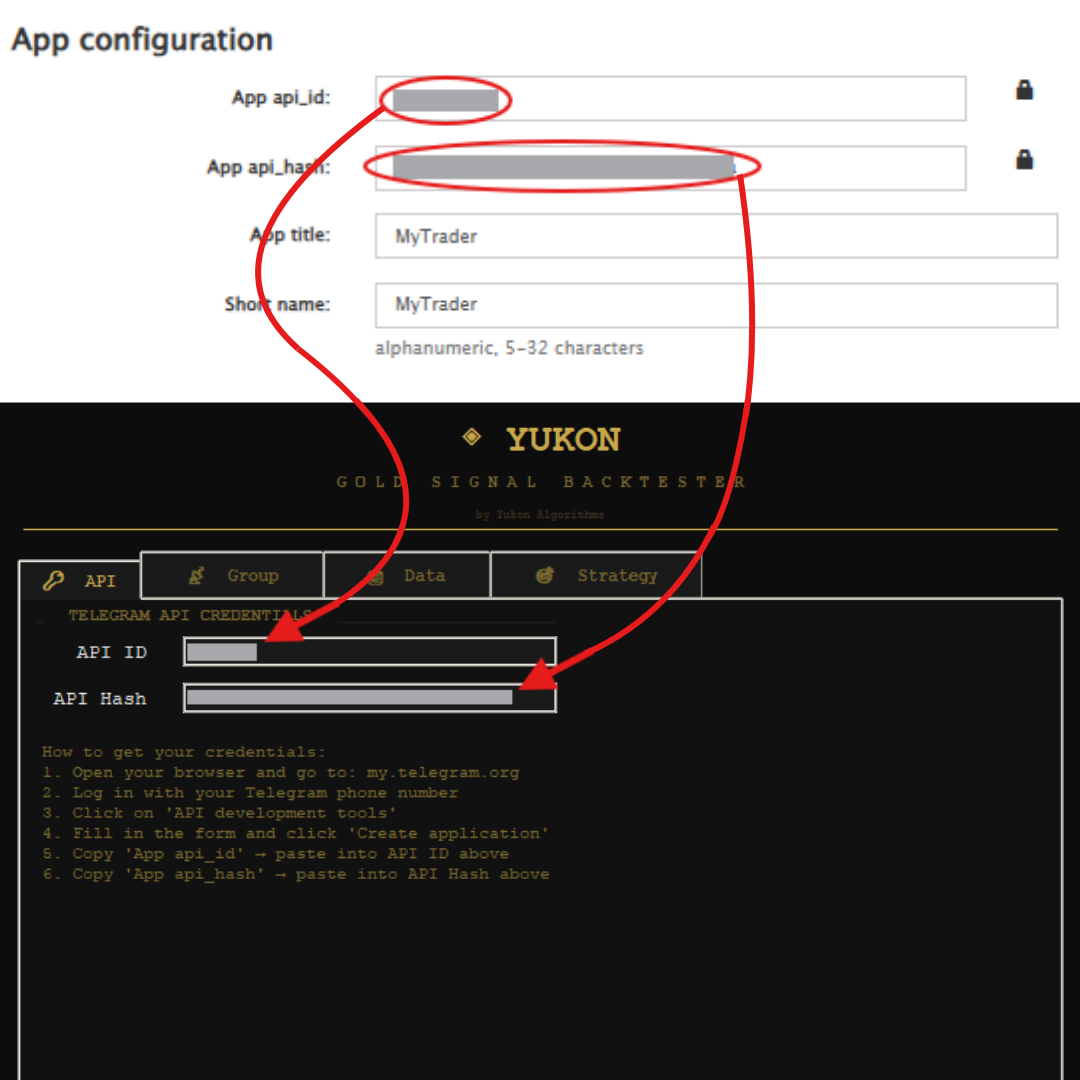
Task: Click the Strategy tab target icon
Action: 545,575
